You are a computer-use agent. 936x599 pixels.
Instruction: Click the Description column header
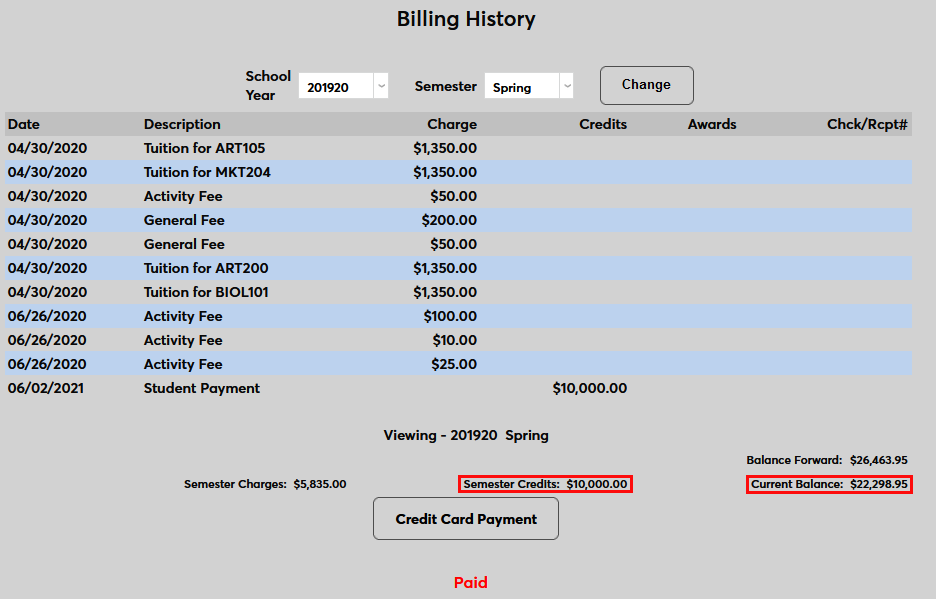click(181, 124)
